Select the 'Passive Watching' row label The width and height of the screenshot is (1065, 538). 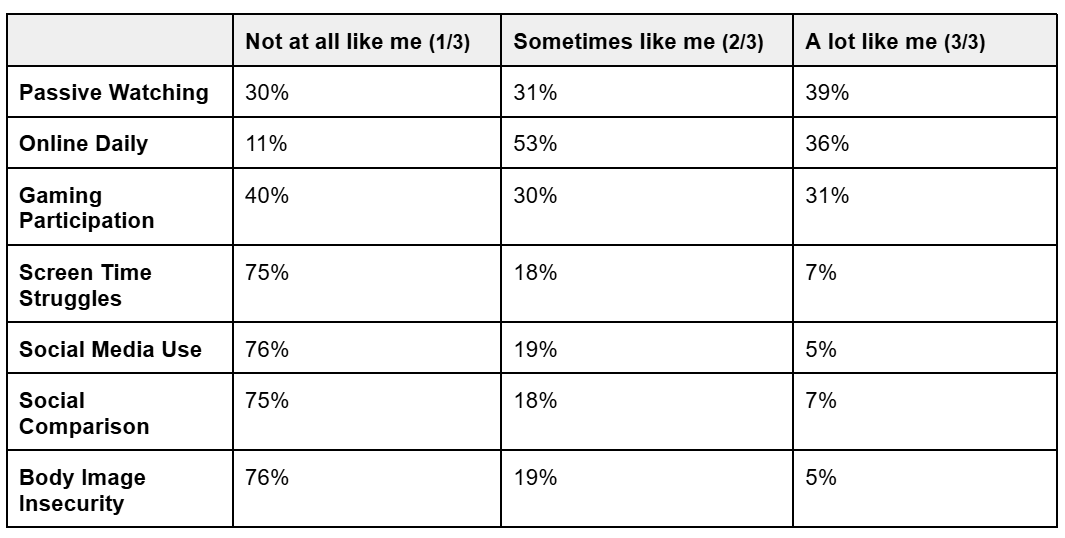click(x=114, y=92)
